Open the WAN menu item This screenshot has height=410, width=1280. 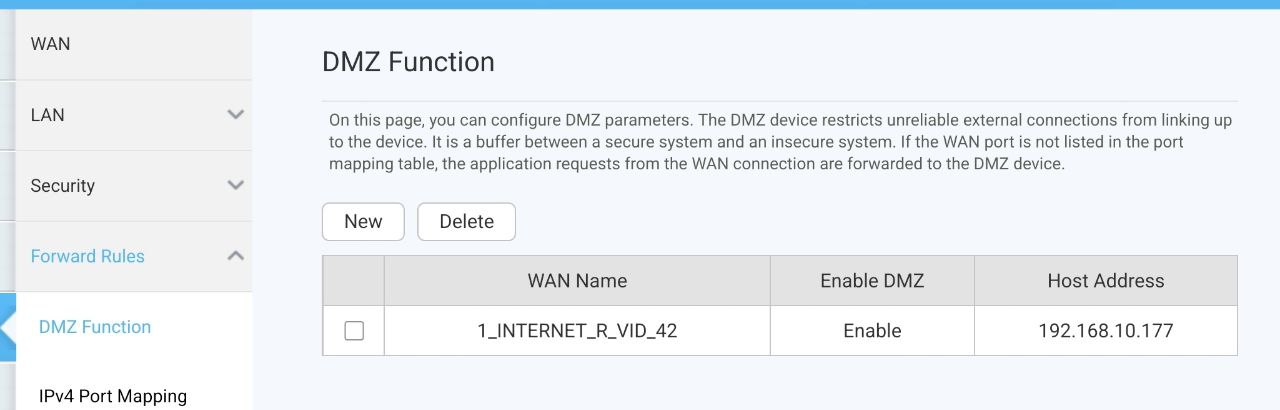(x=51, y=44)
